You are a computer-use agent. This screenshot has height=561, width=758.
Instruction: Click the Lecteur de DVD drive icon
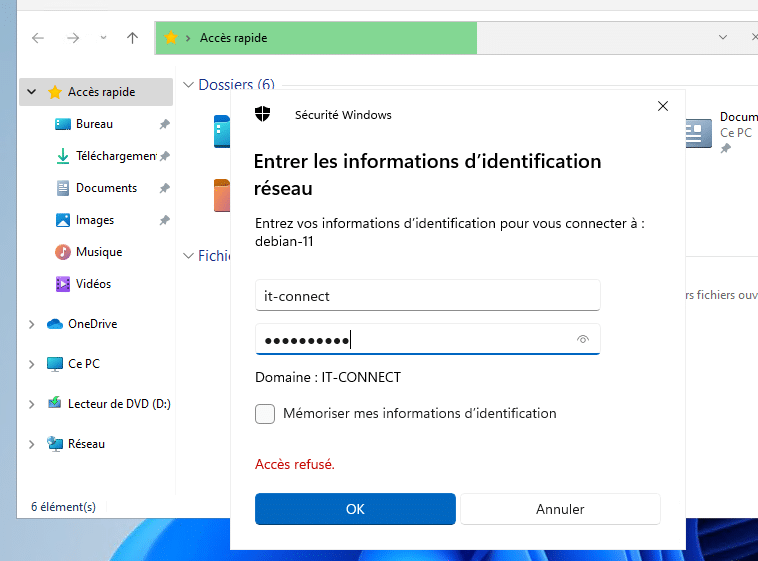pos(55,404)
